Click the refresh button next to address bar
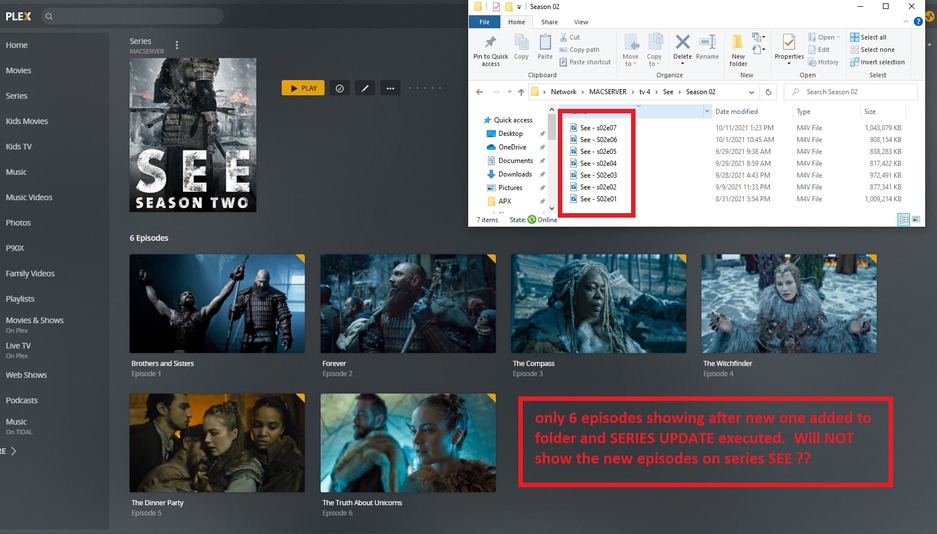The height and width of the screenshot is (534, 937). click(768, 92)
